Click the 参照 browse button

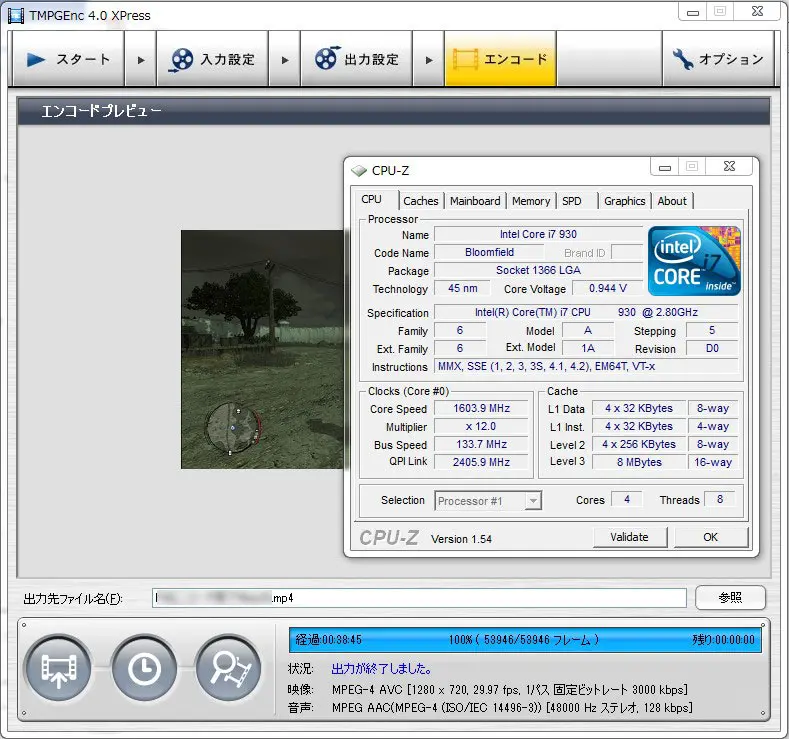coord(730,598)
